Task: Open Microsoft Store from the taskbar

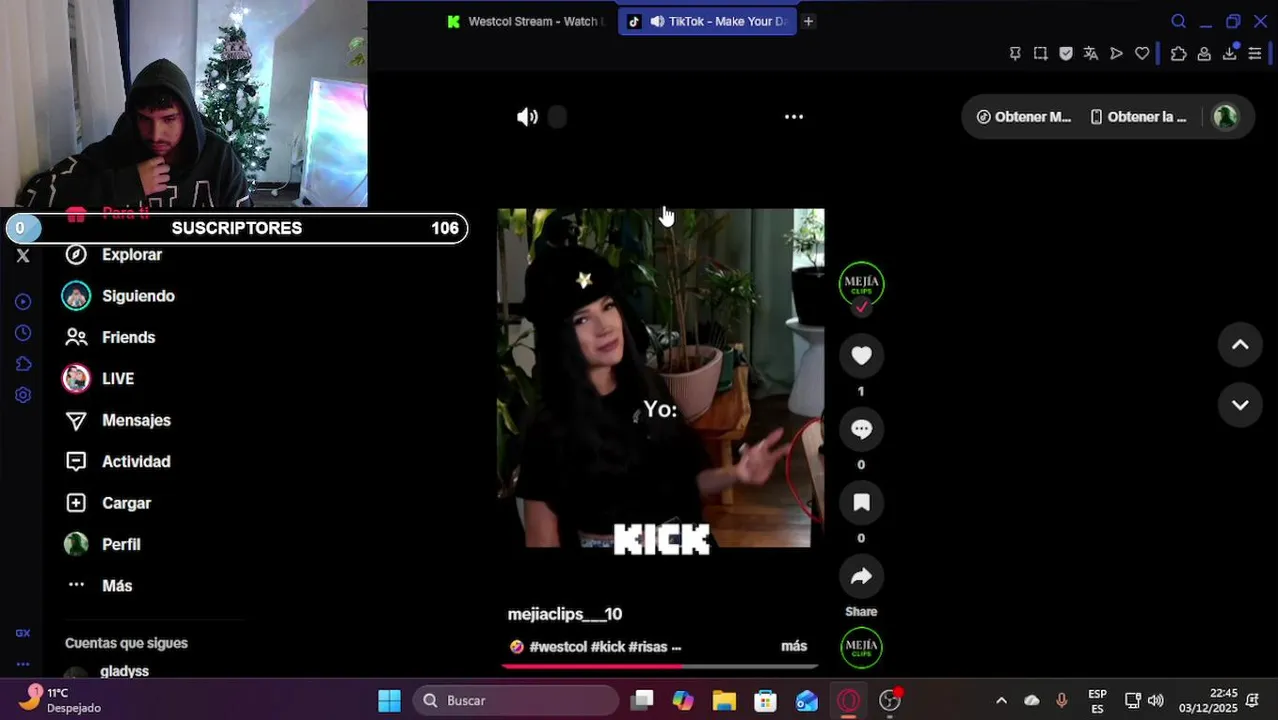Action: point(765,701)
